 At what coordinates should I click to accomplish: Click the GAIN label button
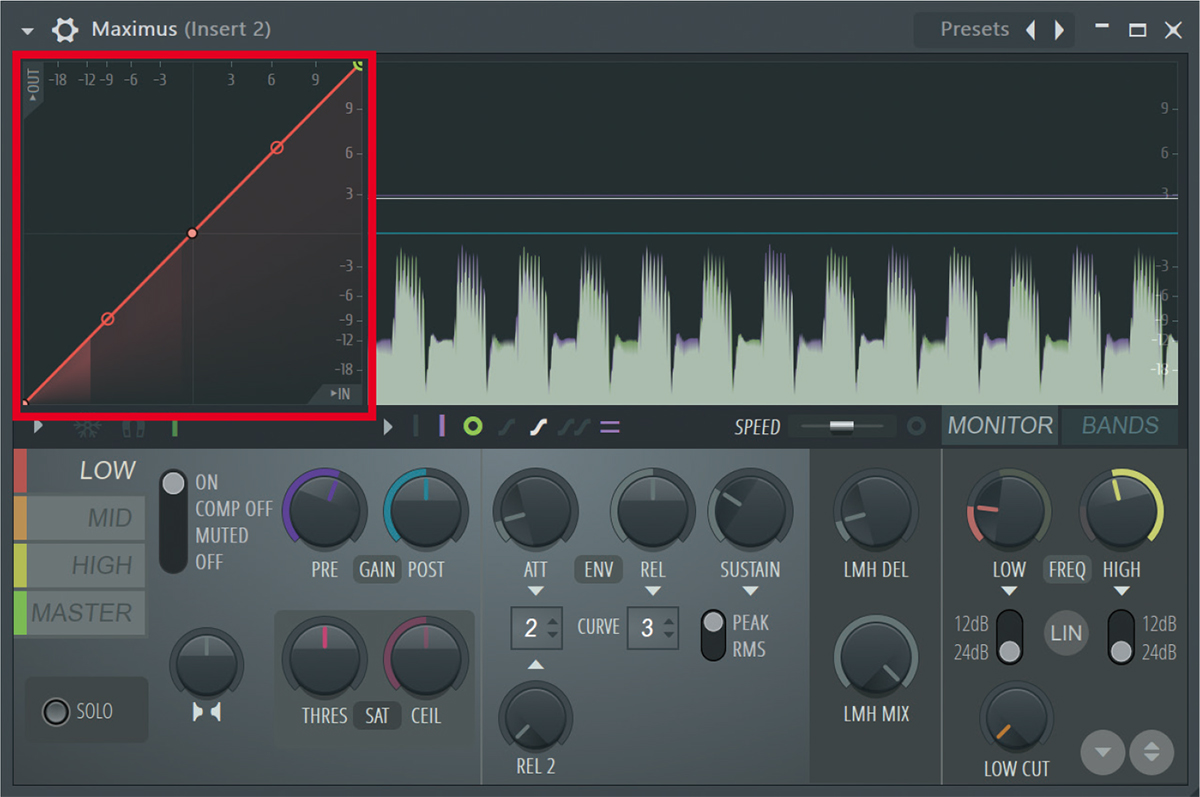[x=377, y=569]
